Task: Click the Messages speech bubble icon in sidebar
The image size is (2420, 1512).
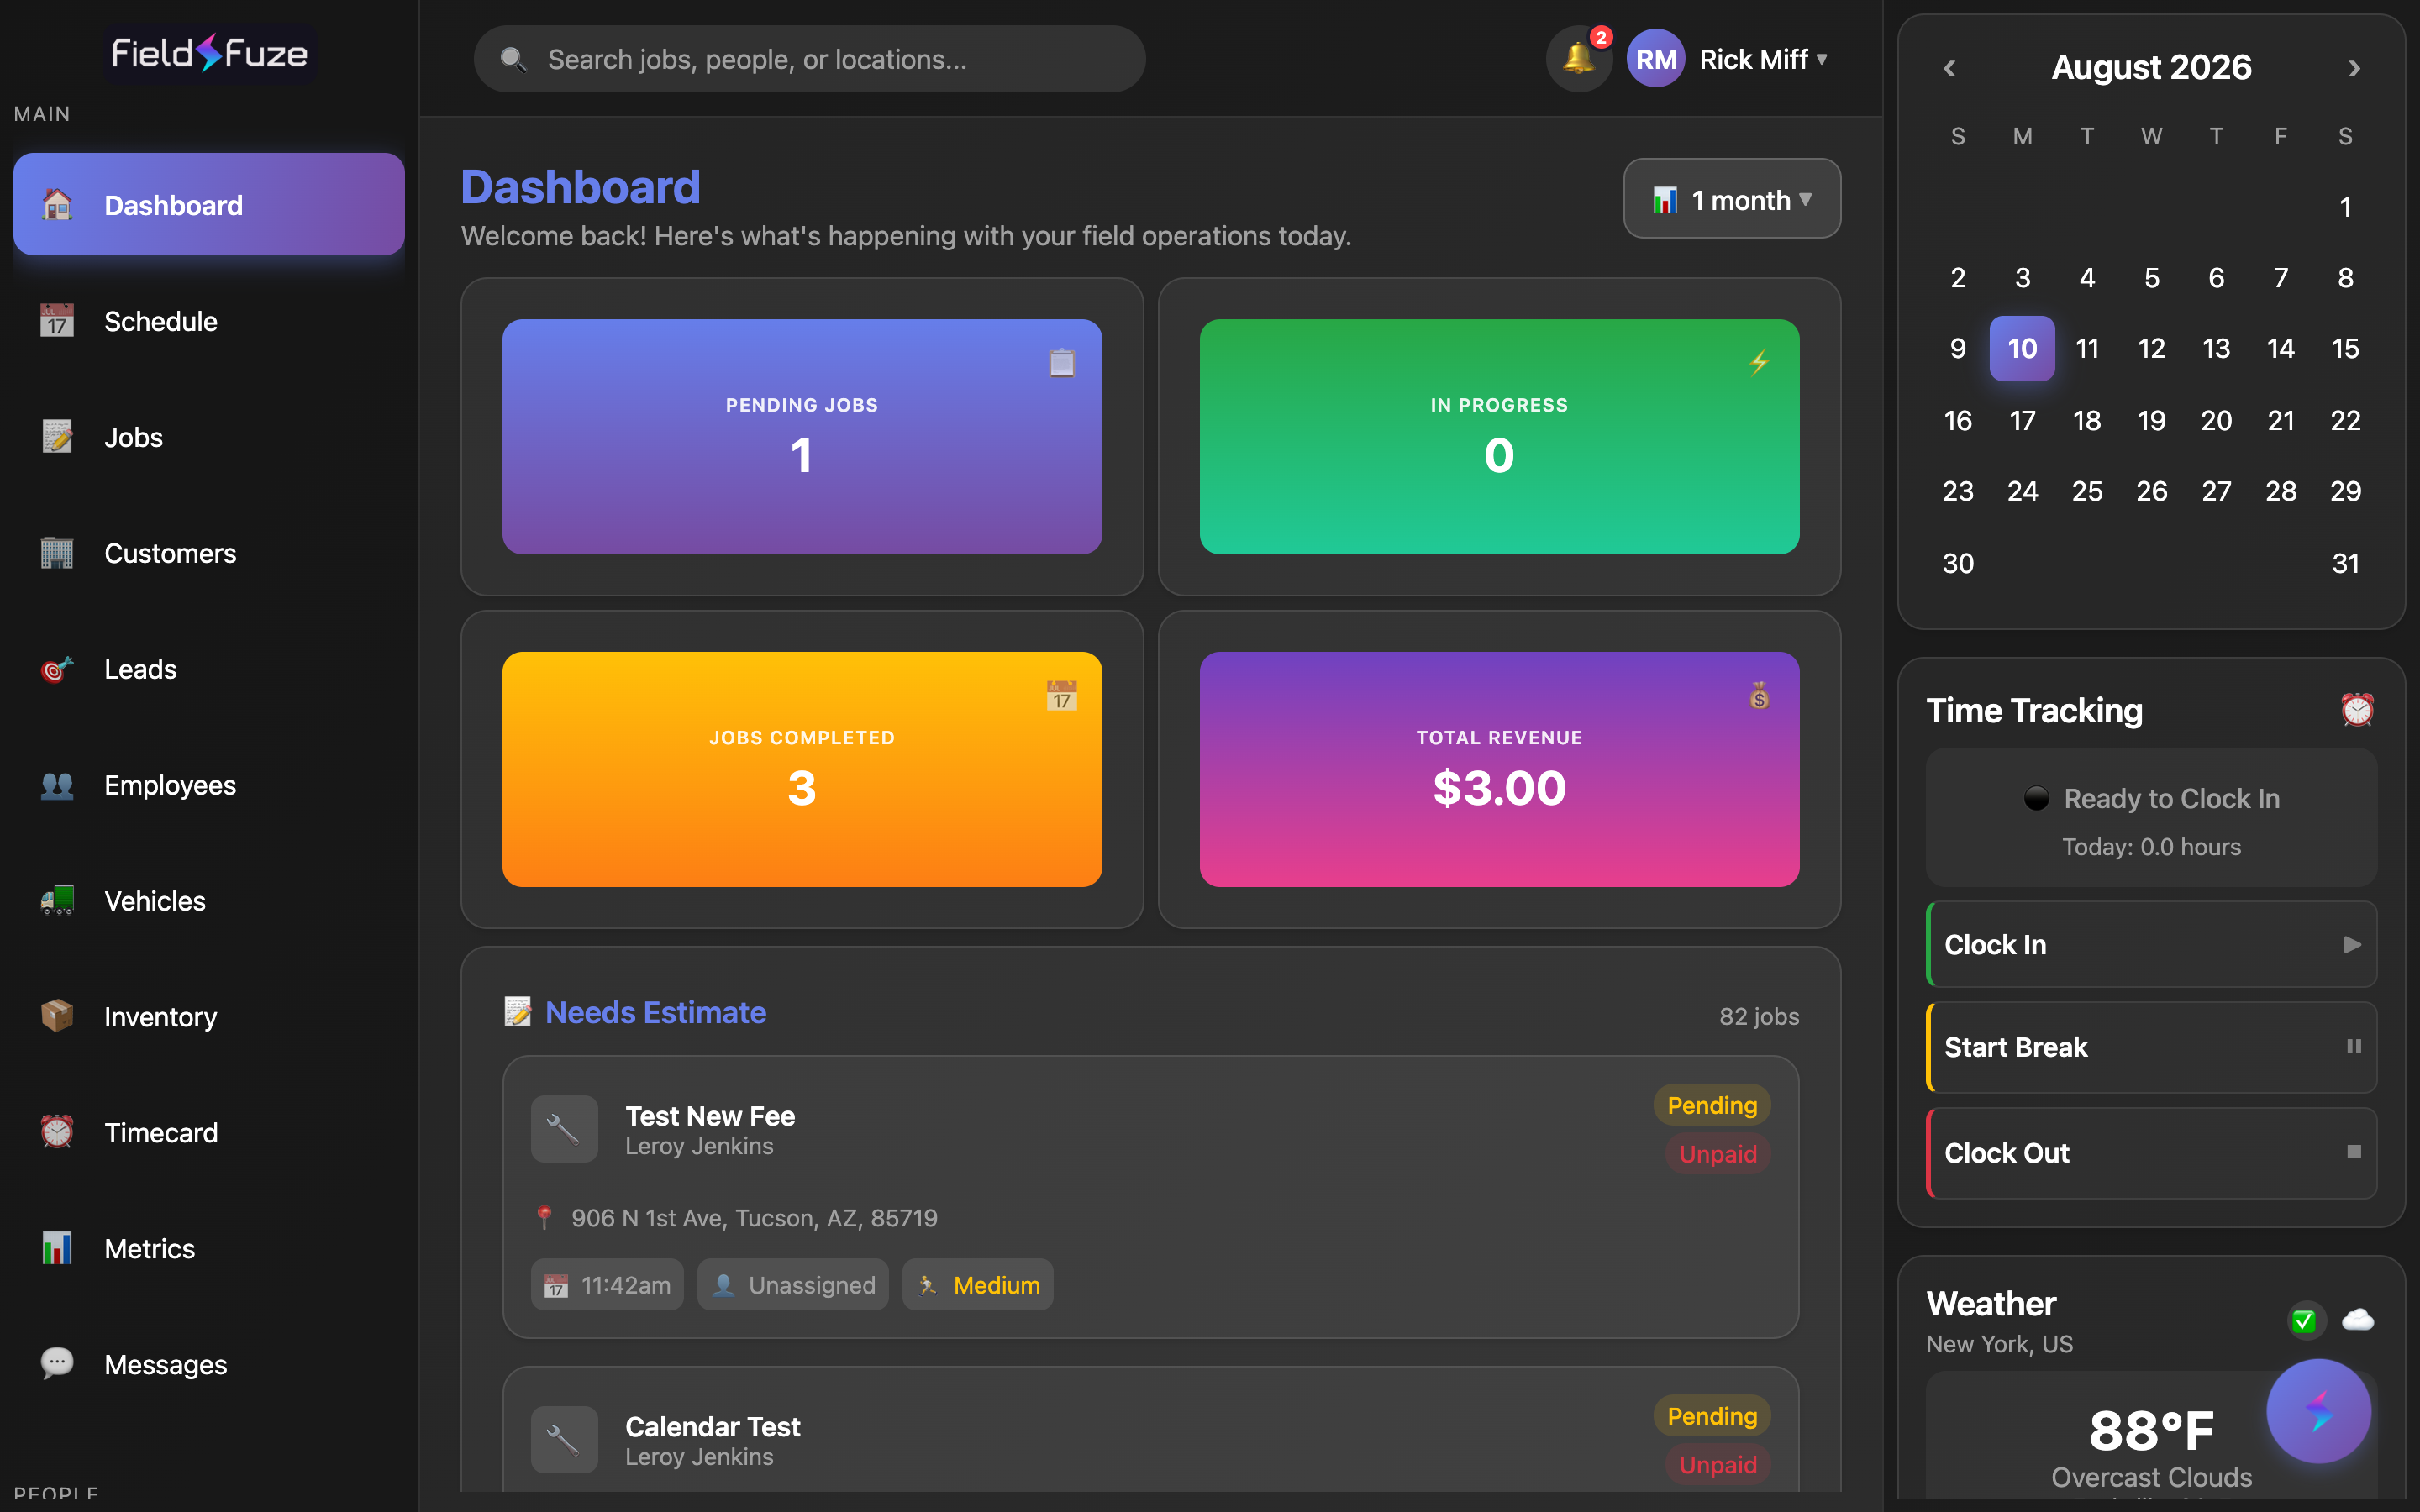Action: pyautogui.click(x=57, y=1365)
